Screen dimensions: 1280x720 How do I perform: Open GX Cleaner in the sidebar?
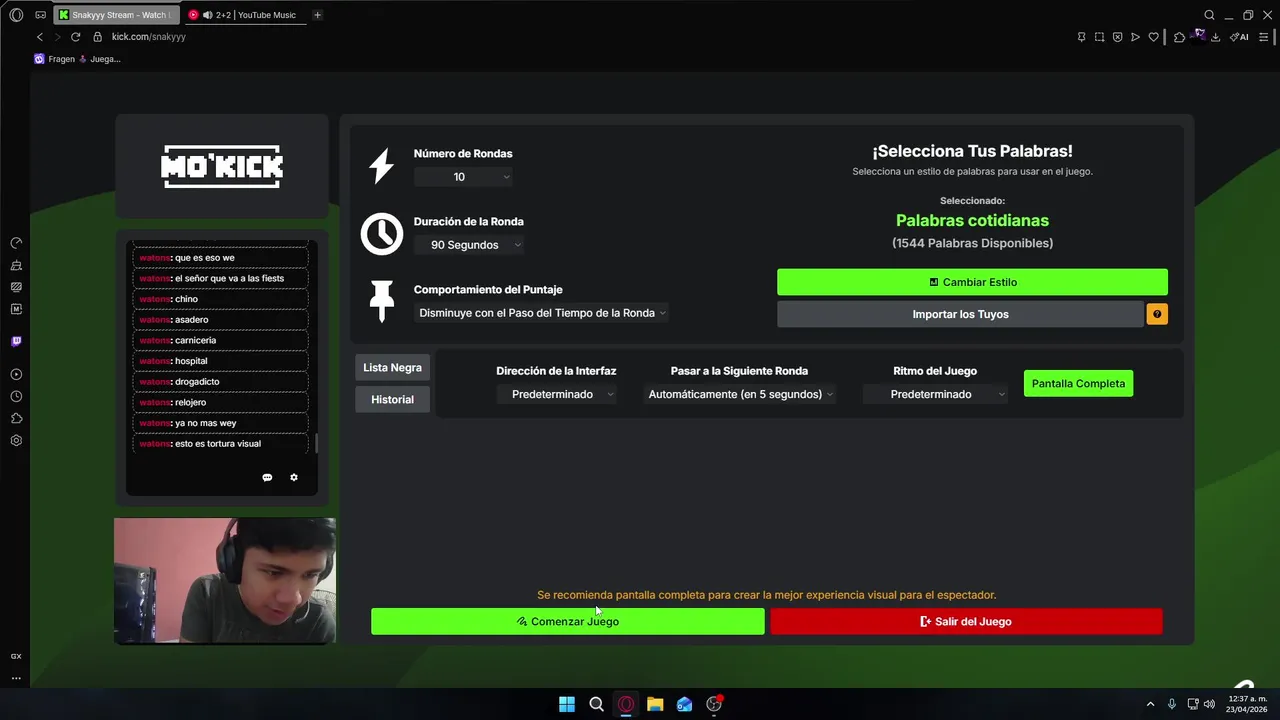pos(16,265)
